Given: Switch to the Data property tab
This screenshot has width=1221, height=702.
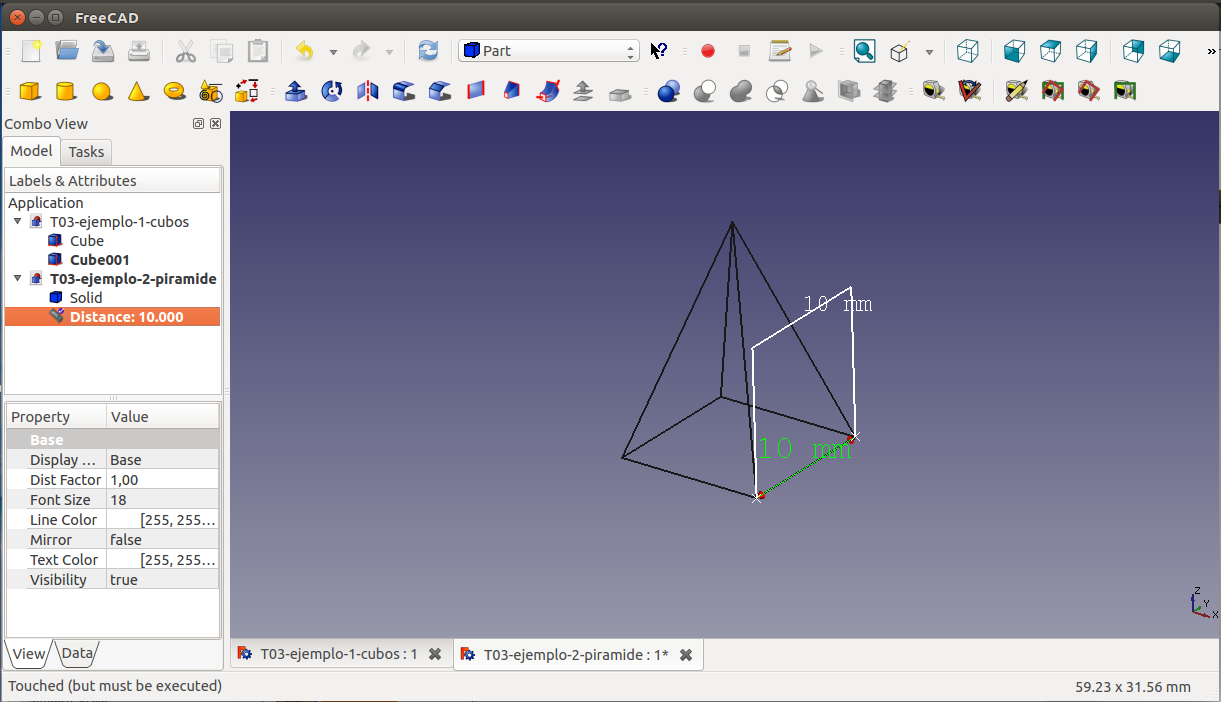Looking at the screenshot, I should (x=77, y=654).
